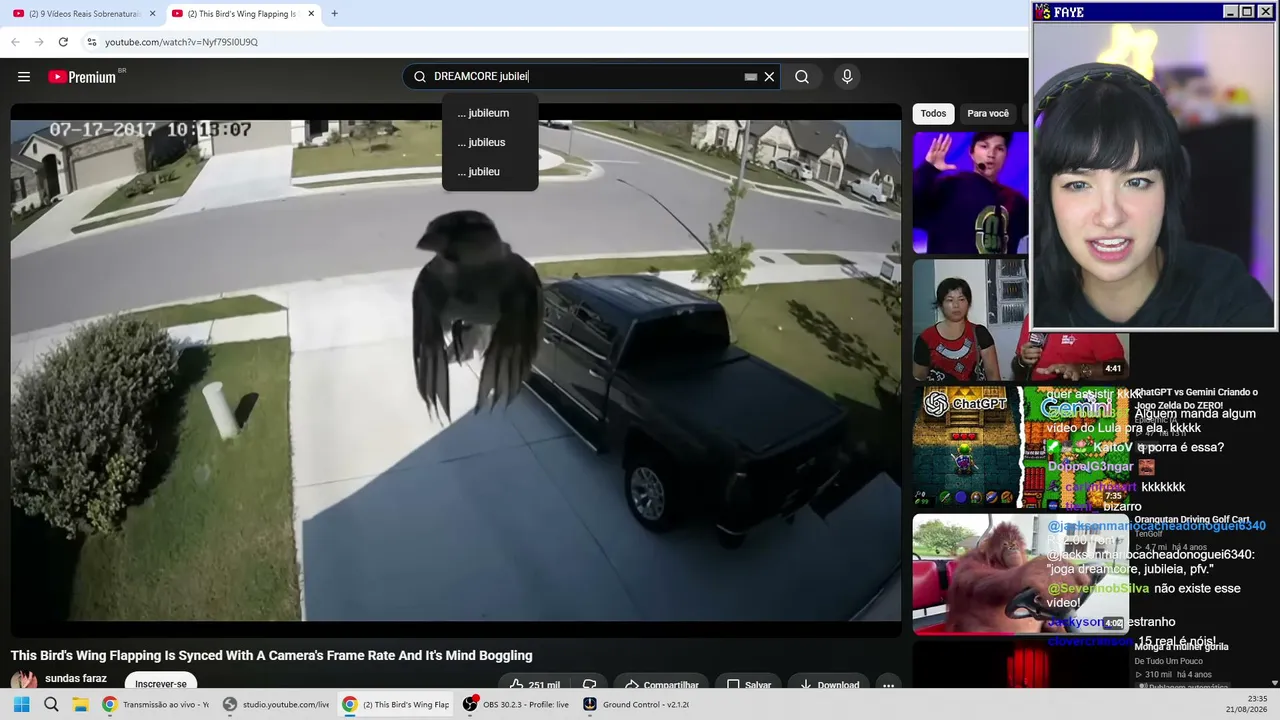Screen dimensions: 1280x720
Task: Select the 'Todos' filter chip
Action: pos(933,114)
